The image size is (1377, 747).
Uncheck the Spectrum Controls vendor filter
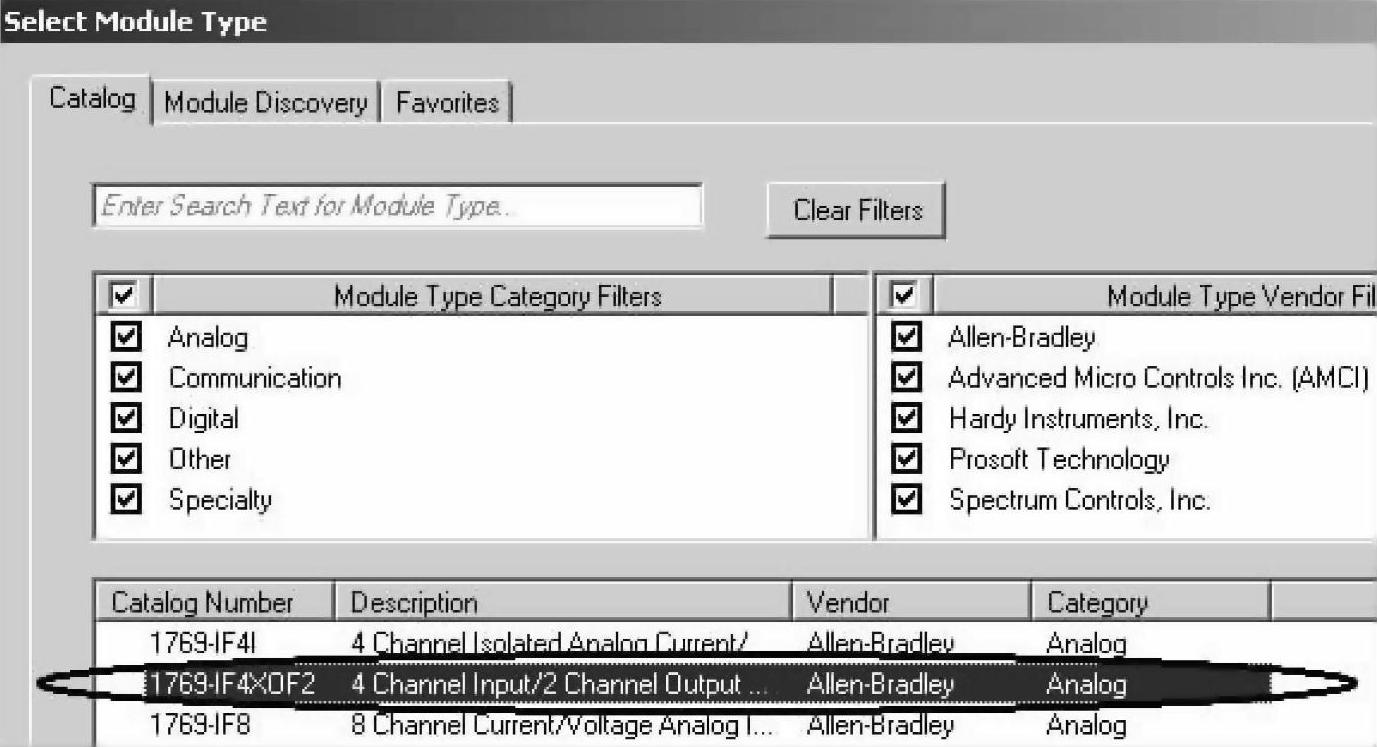(906, 499)
